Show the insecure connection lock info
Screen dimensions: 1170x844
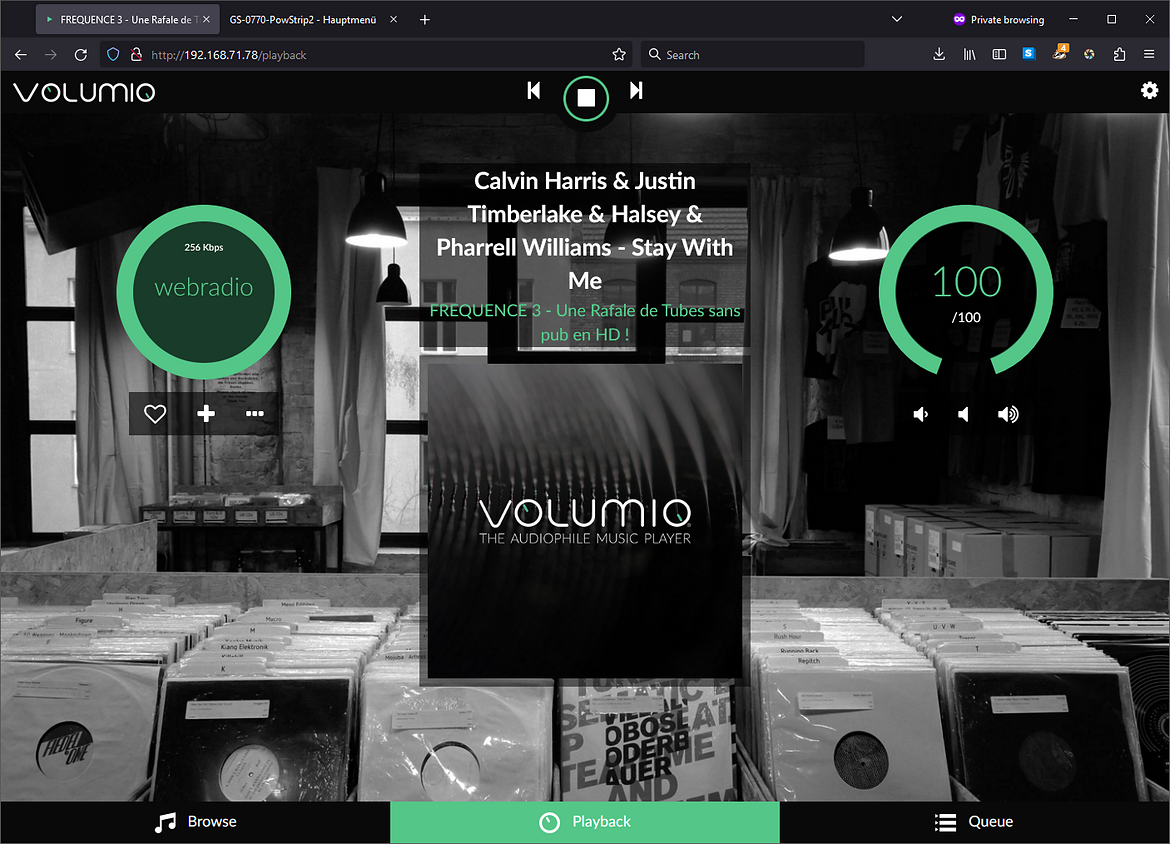click(136, 54)
